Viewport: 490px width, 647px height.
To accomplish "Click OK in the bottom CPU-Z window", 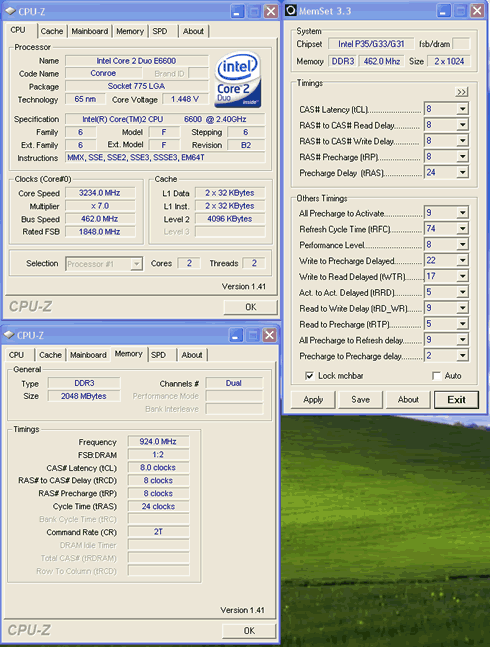I will (249, 630).
